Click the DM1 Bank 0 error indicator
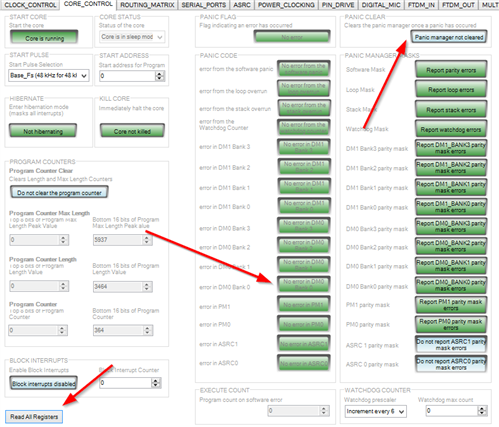This screenshot has width=499, height=427. pyautogui.click(x=304, y=206)
